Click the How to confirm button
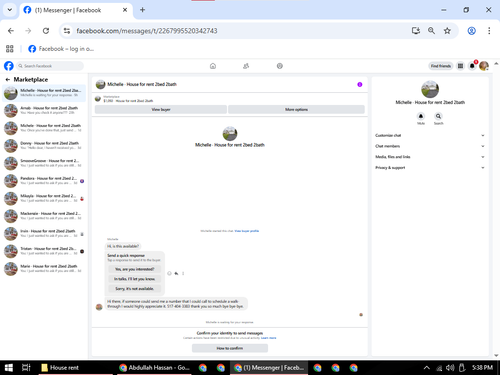 (x=230, y=348)
